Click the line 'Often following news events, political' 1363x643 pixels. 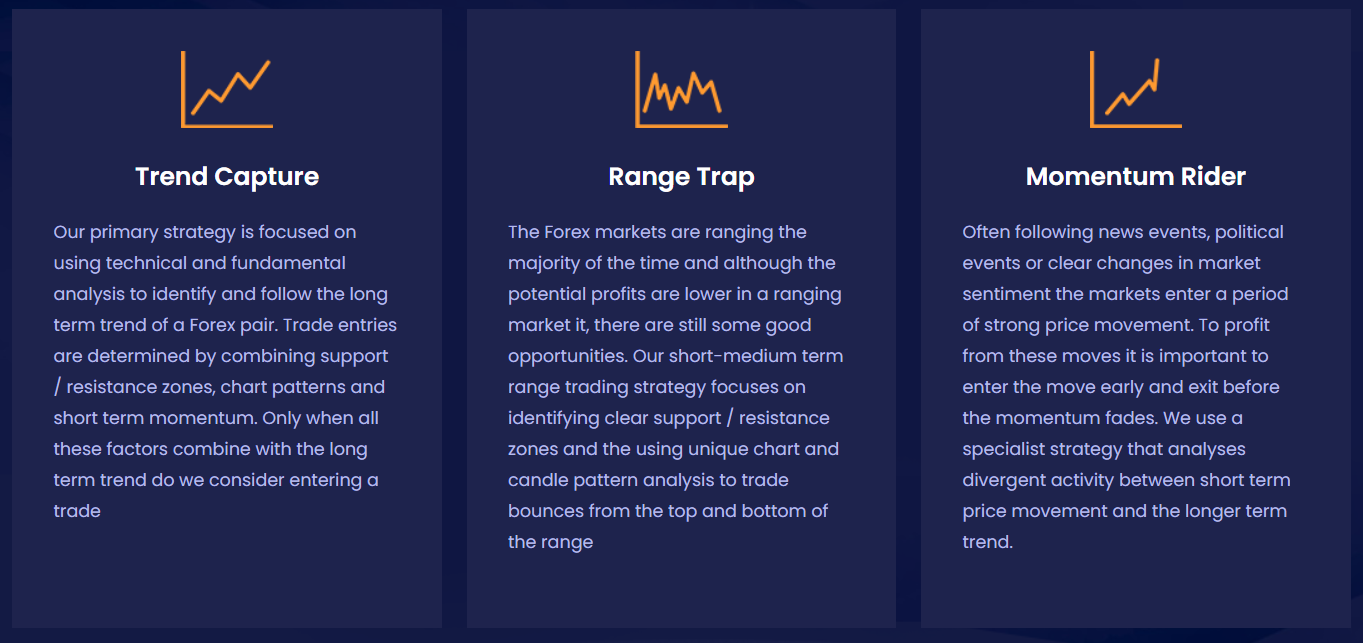1123,232
